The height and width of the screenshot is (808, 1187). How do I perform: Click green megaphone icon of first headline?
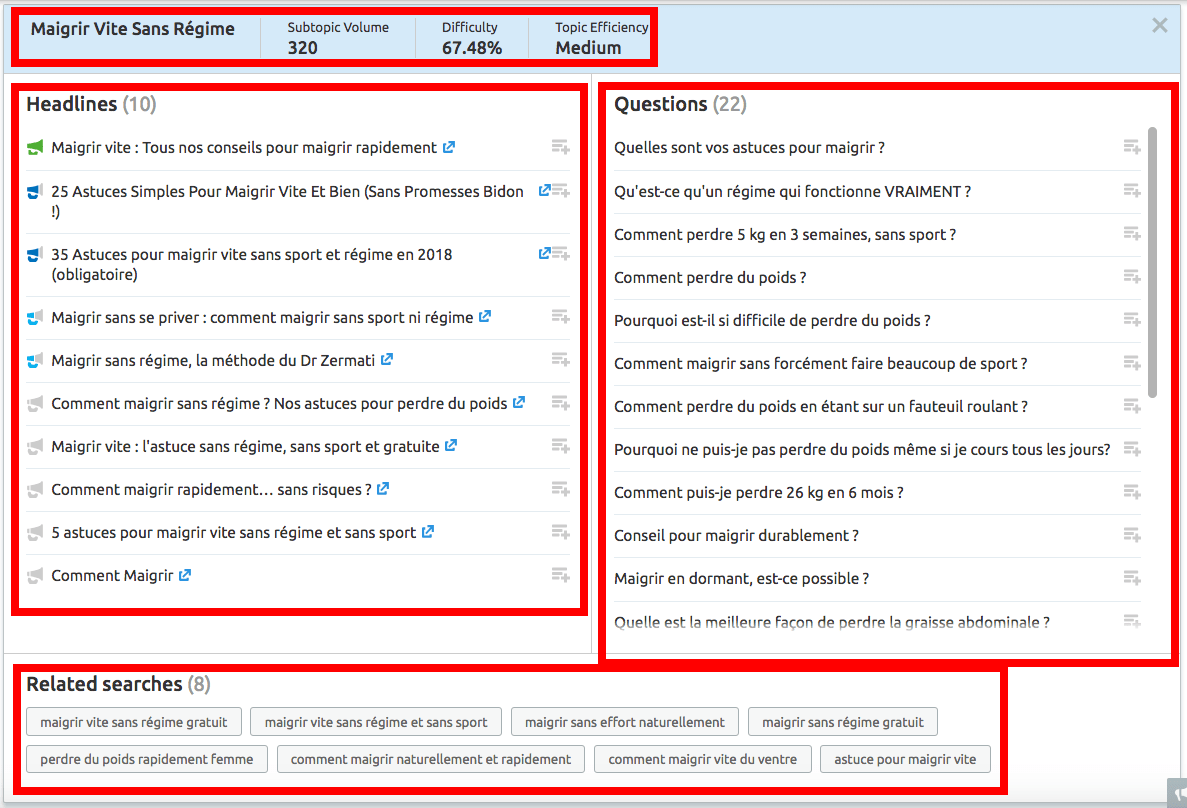click(x=36, y=148)
